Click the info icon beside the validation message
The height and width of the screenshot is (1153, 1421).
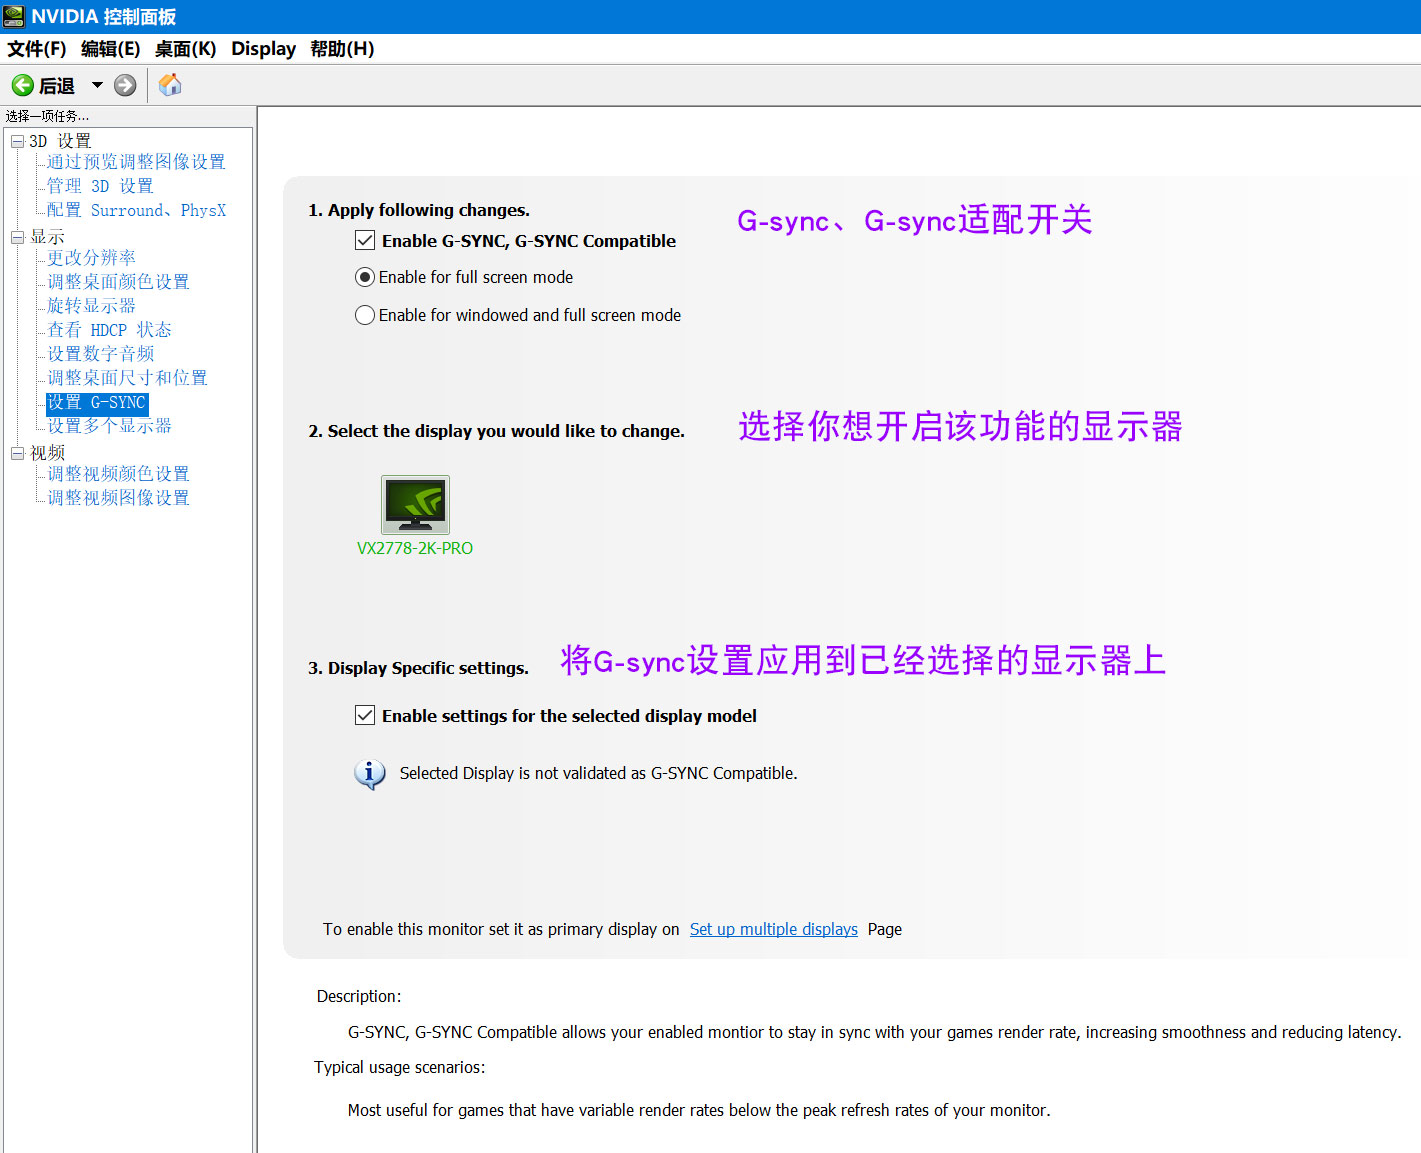(369, 774)
